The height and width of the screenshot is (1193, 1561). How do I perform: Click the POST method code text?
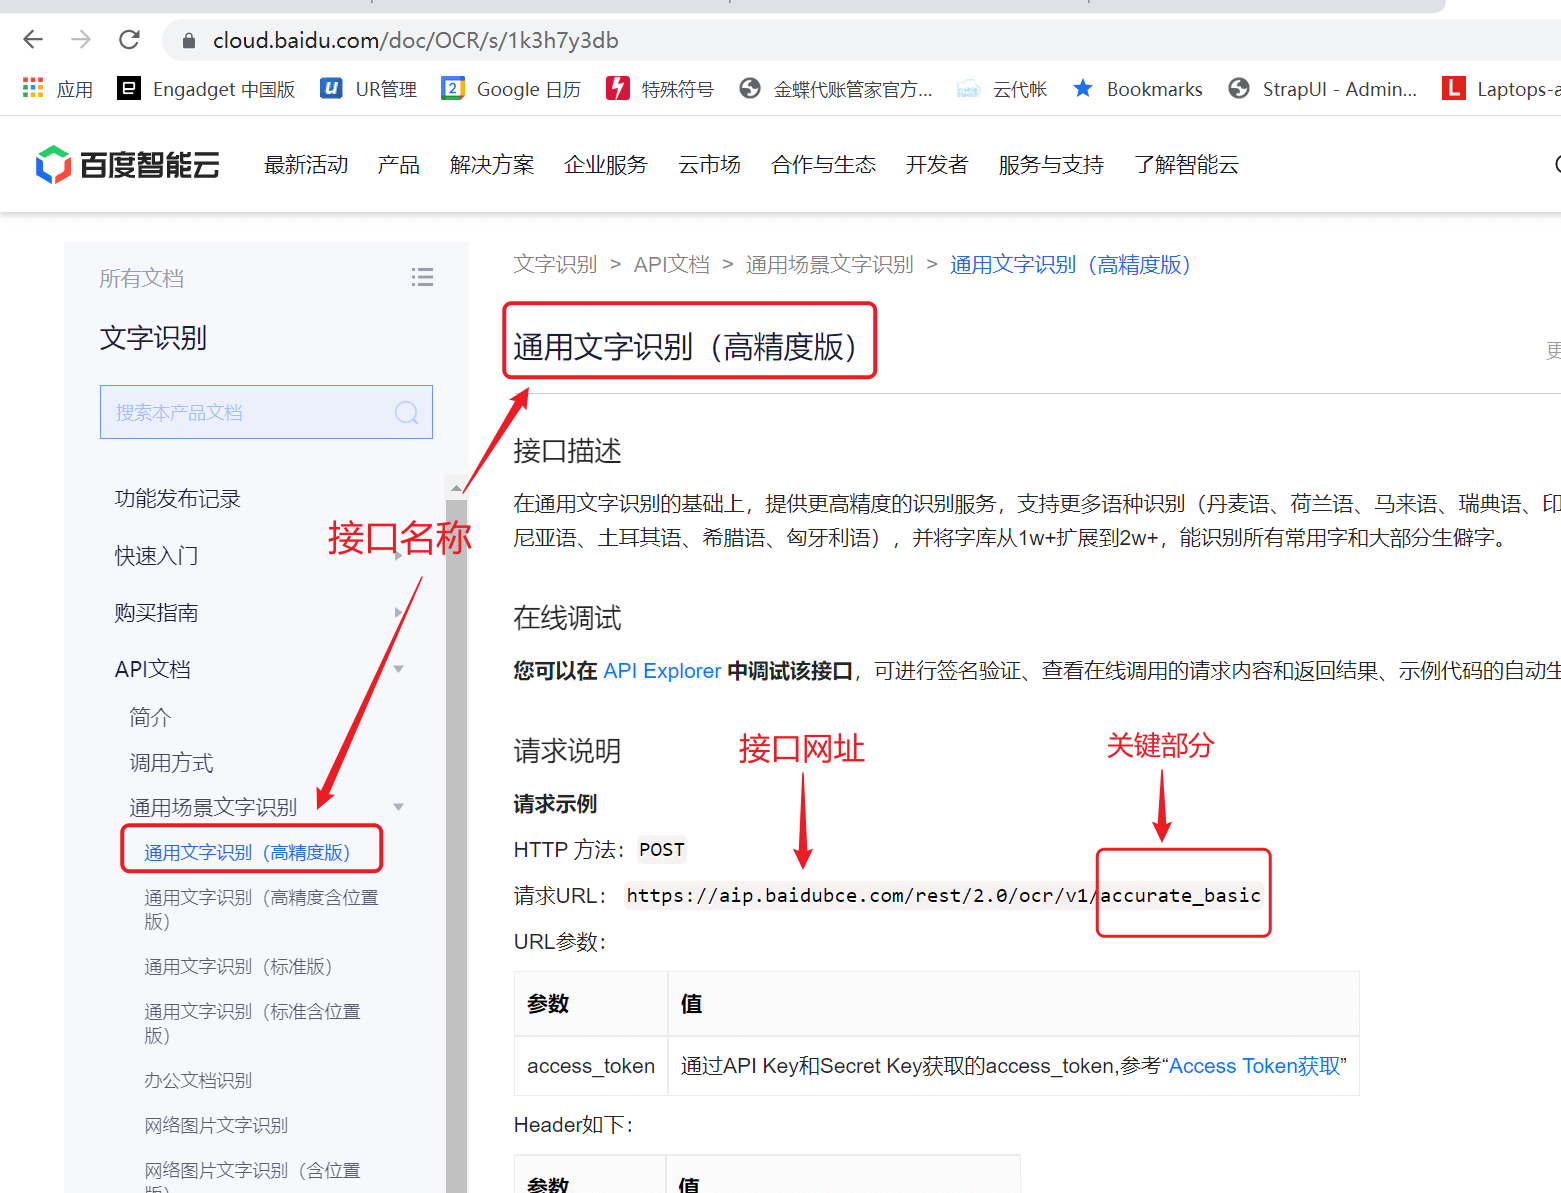(x=662, y=850)
